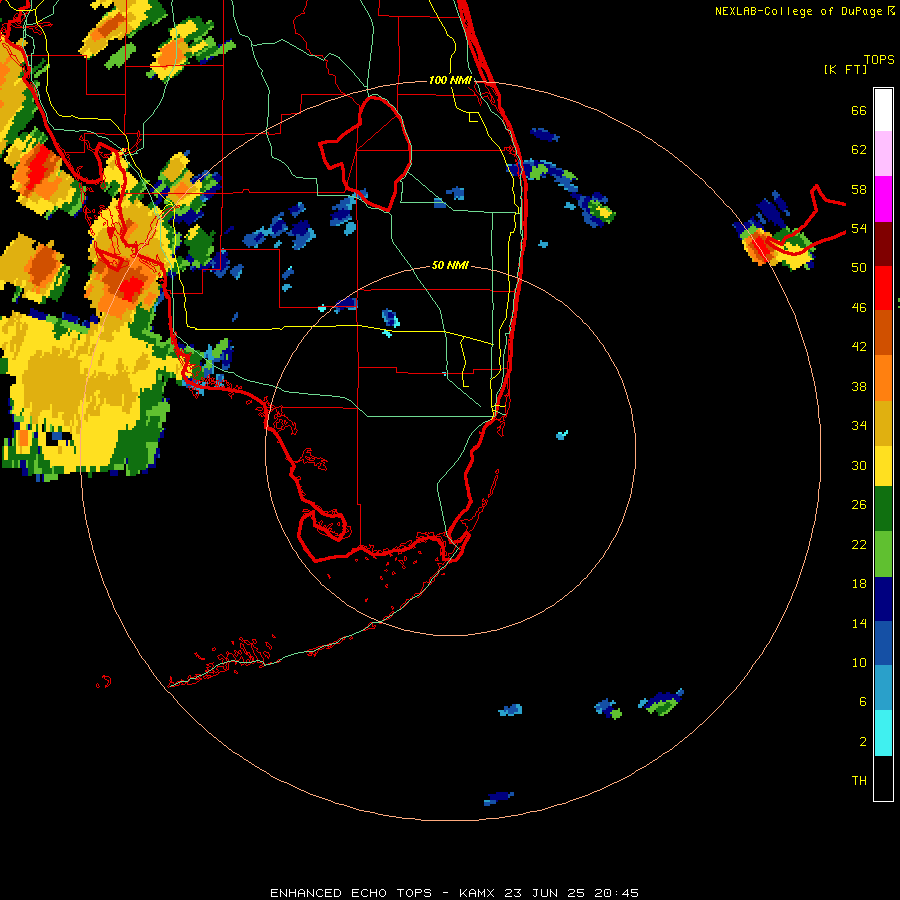900x900 pixels.
Task: Click the navy blue legend swatch
Action: click(883, 599)
